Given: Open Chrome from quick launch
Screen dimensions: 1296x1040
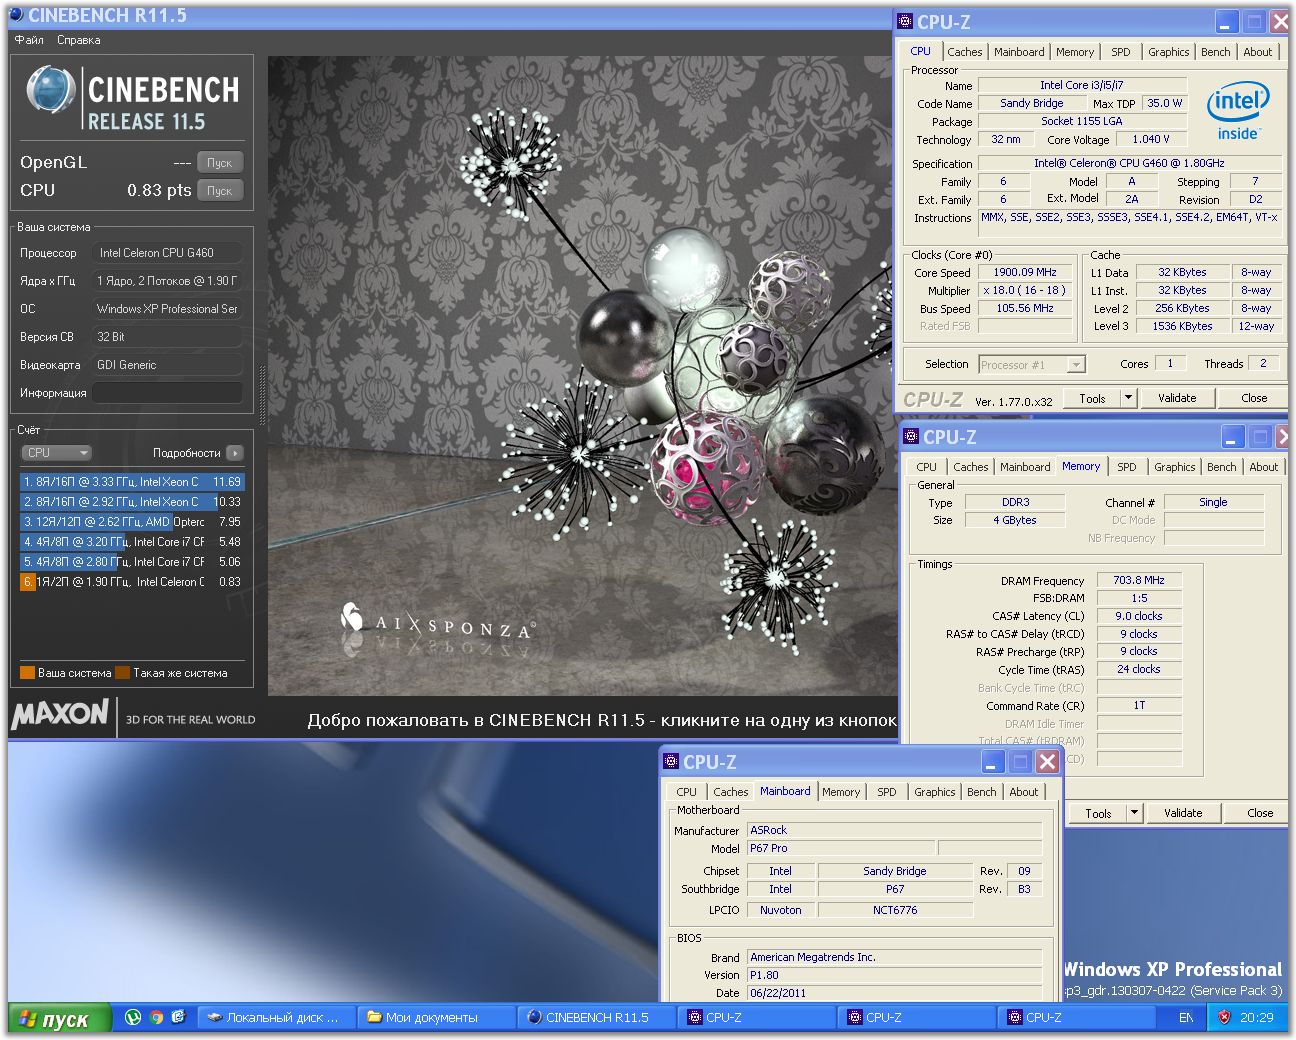Looking at the screenshot, I should [156, 1017].
